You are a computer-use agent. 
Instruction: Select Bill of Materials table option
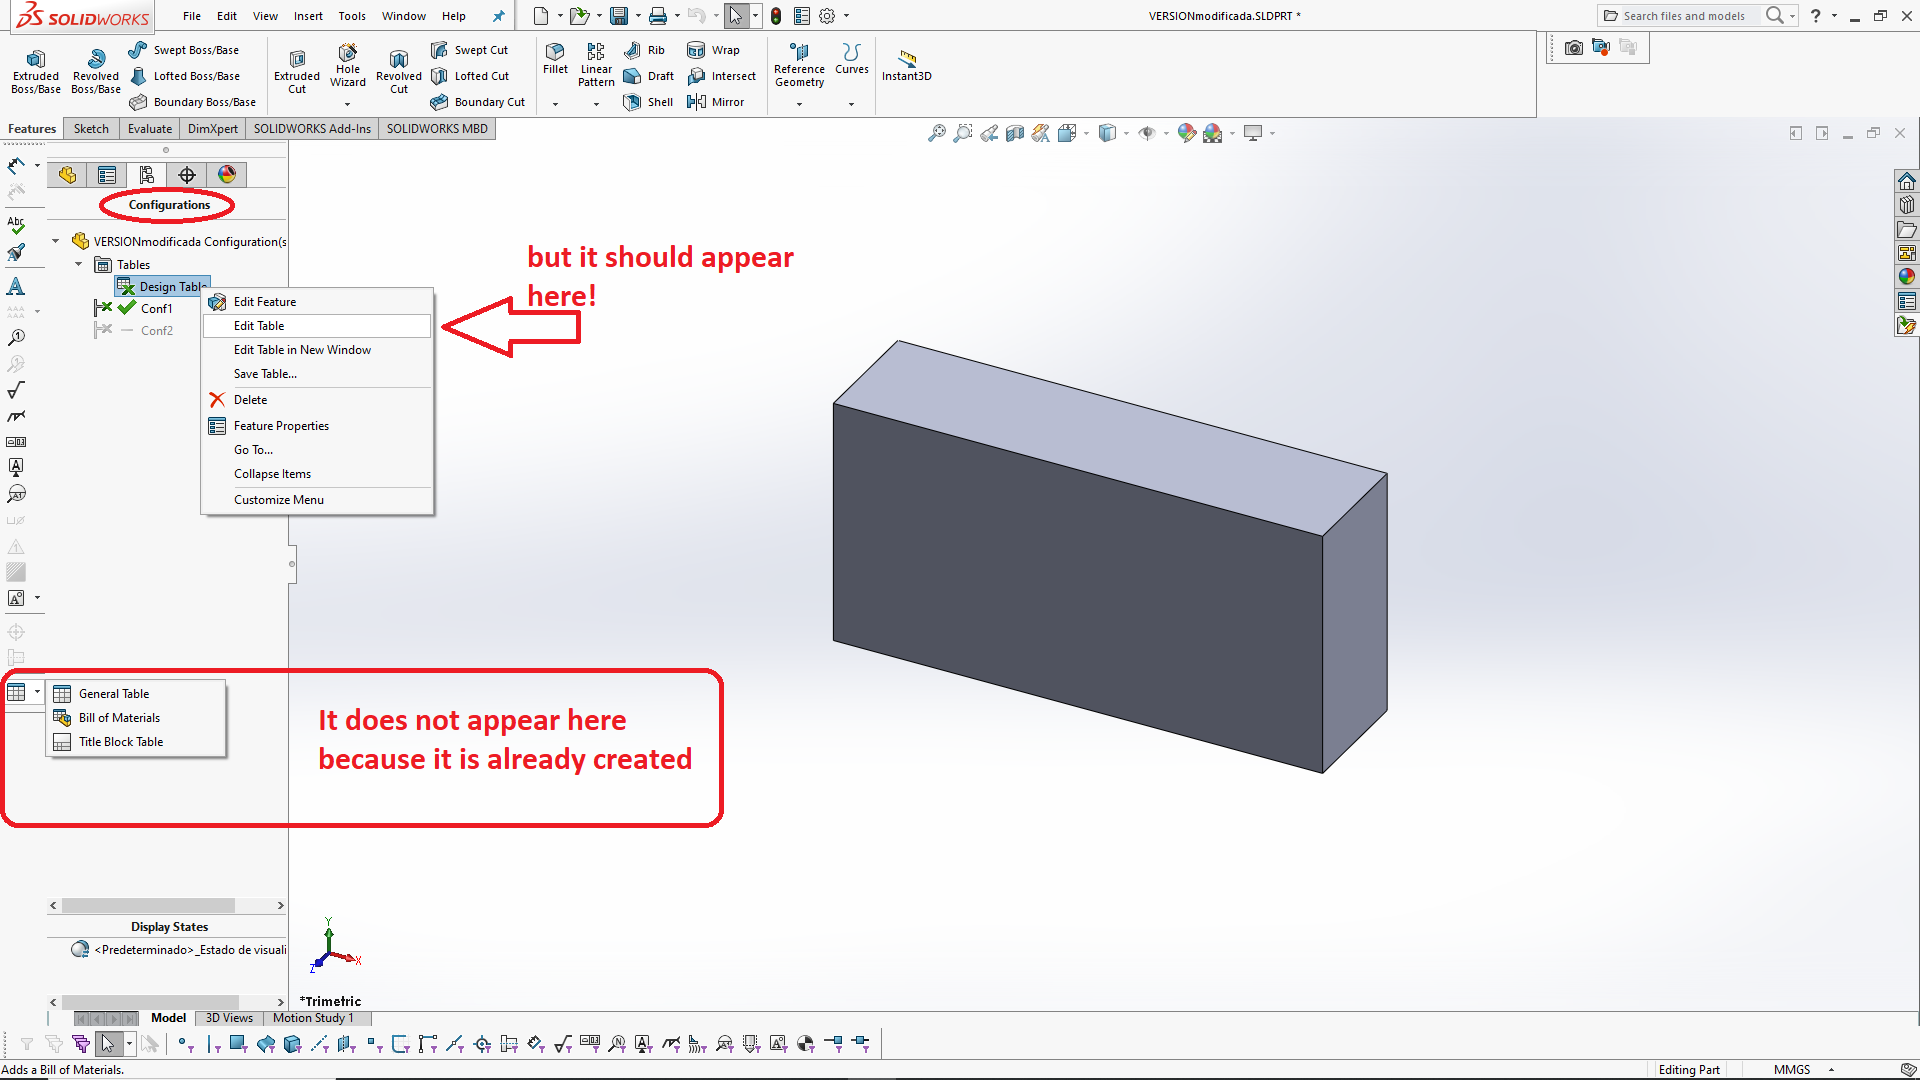(x=119, y=718)
